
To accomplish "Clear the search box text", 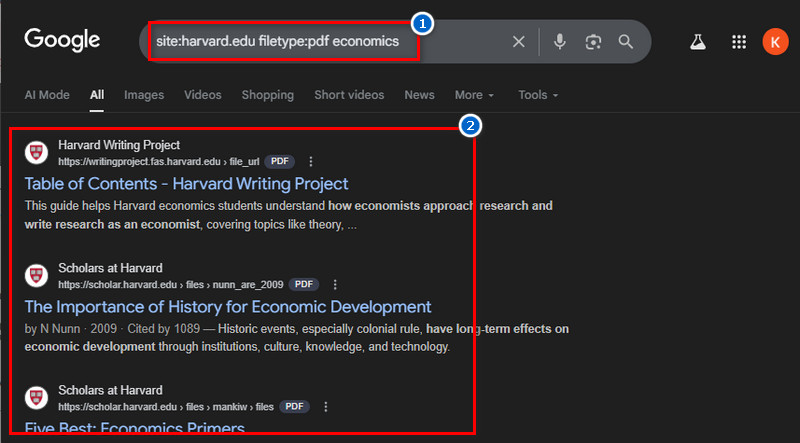I will [x=518, y=42].
